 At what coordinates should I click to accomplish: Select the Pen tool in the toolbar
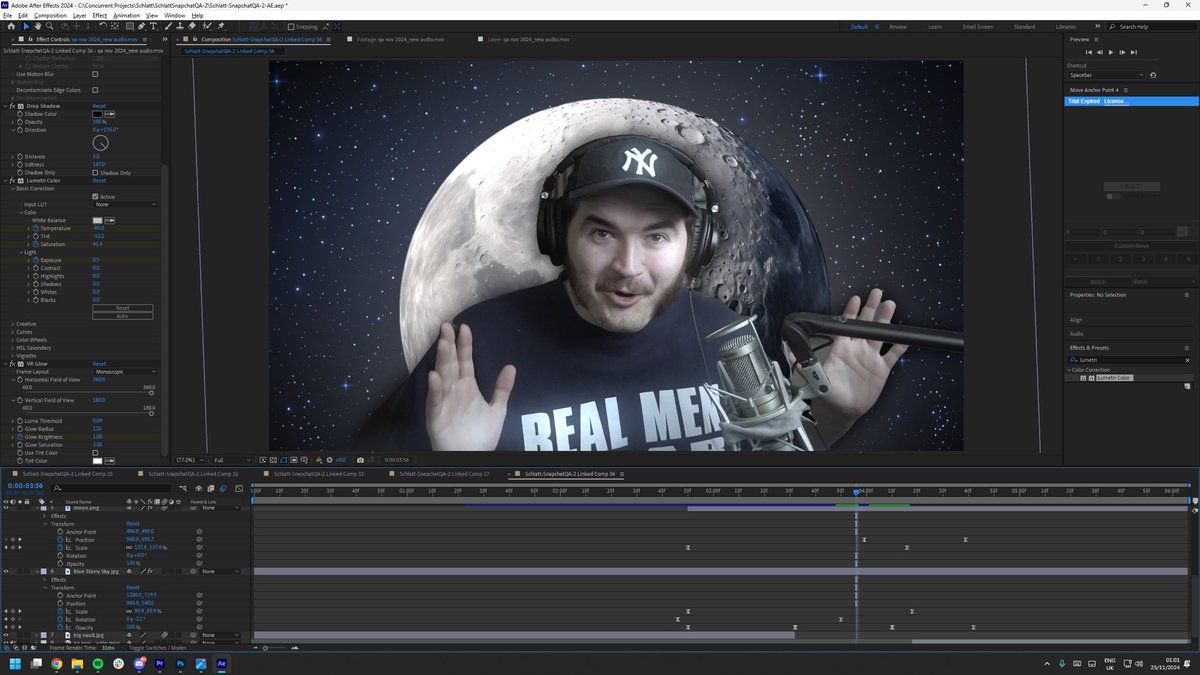141,26
